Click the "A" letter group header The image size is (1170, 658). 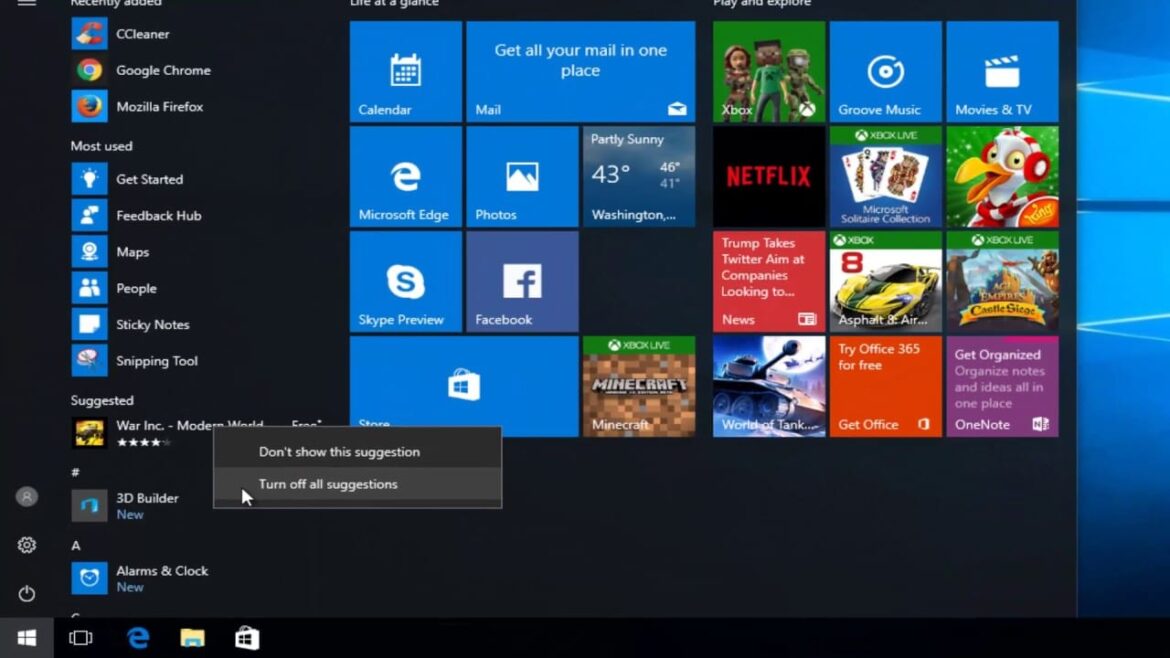[x=76, y=545]
